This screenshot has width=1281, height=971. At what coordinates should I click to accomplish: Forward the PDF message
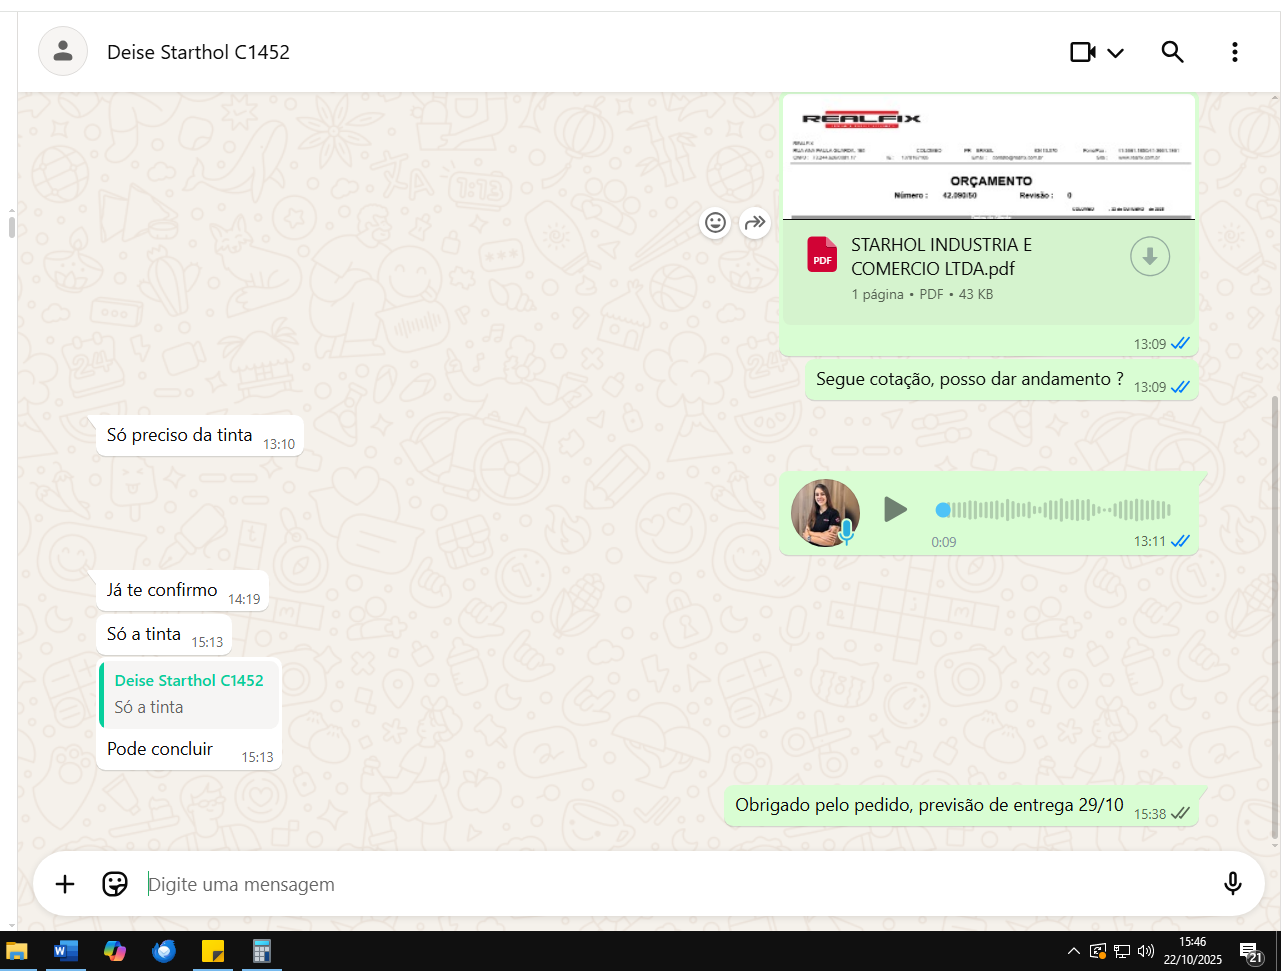pyautogui.click(x=755, y=222)
